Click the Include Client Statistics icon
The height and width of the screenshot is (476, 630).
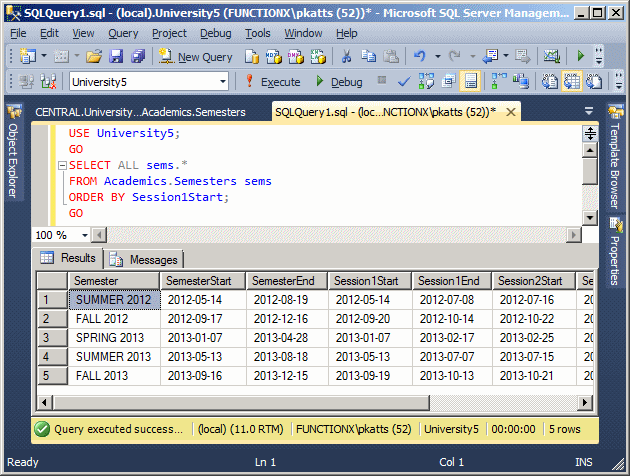pos(521,82)
